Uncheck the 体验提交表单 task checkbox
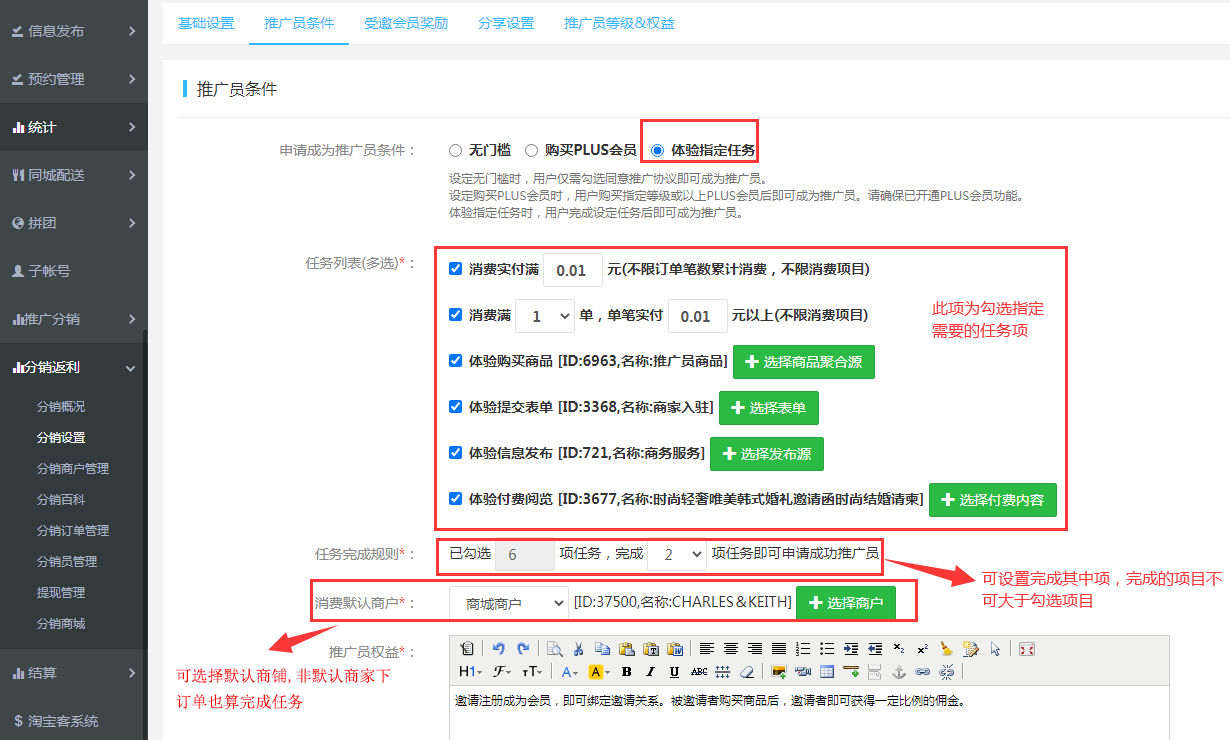Viewport: 1230px width, 740px height. 456,407
